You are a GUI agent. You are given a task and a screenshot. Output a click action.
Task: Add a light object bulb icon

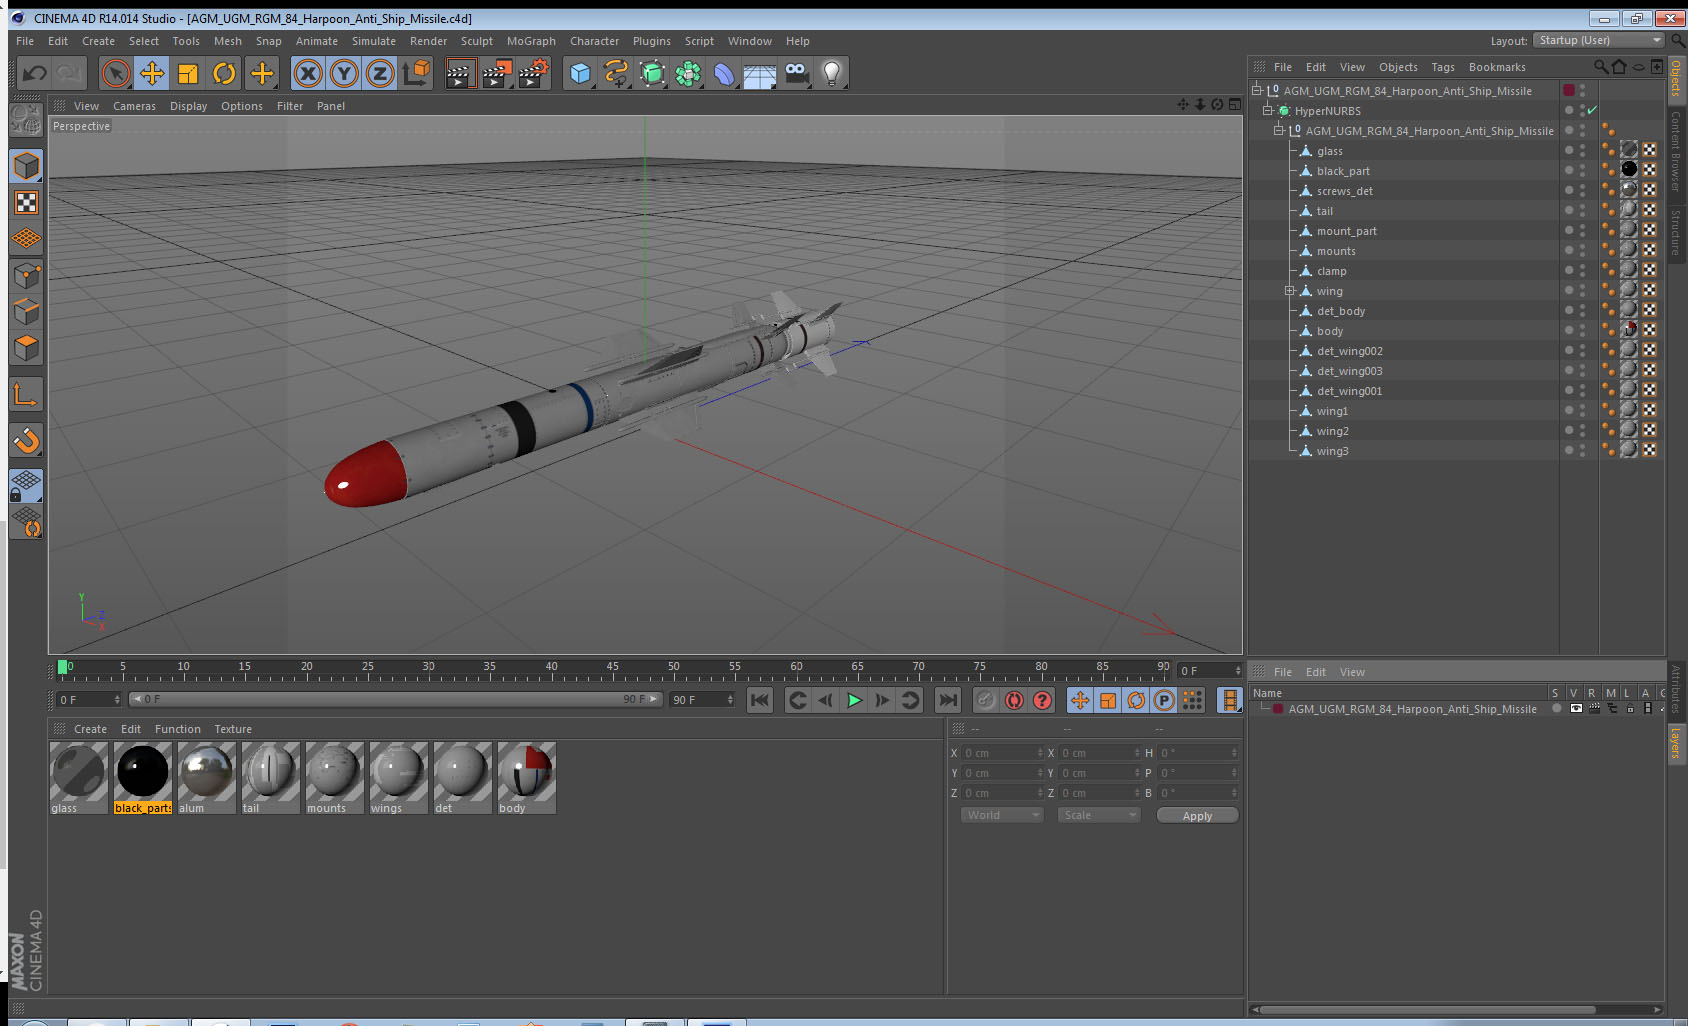[x=832, y=73]
